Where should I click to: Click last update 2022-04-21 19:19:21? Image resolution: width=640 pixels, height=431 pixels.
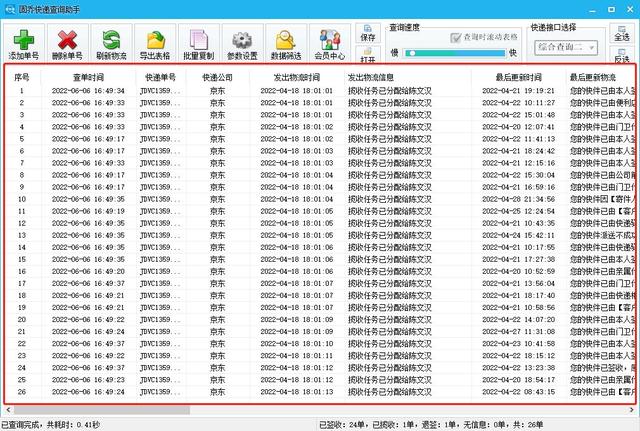[518, 91]
